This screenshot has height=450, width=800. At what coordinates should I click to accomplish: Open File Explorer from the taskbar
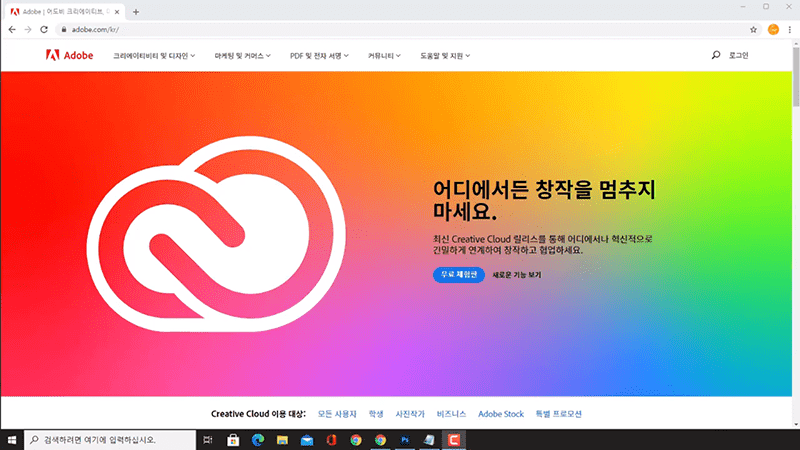point(282,440)
